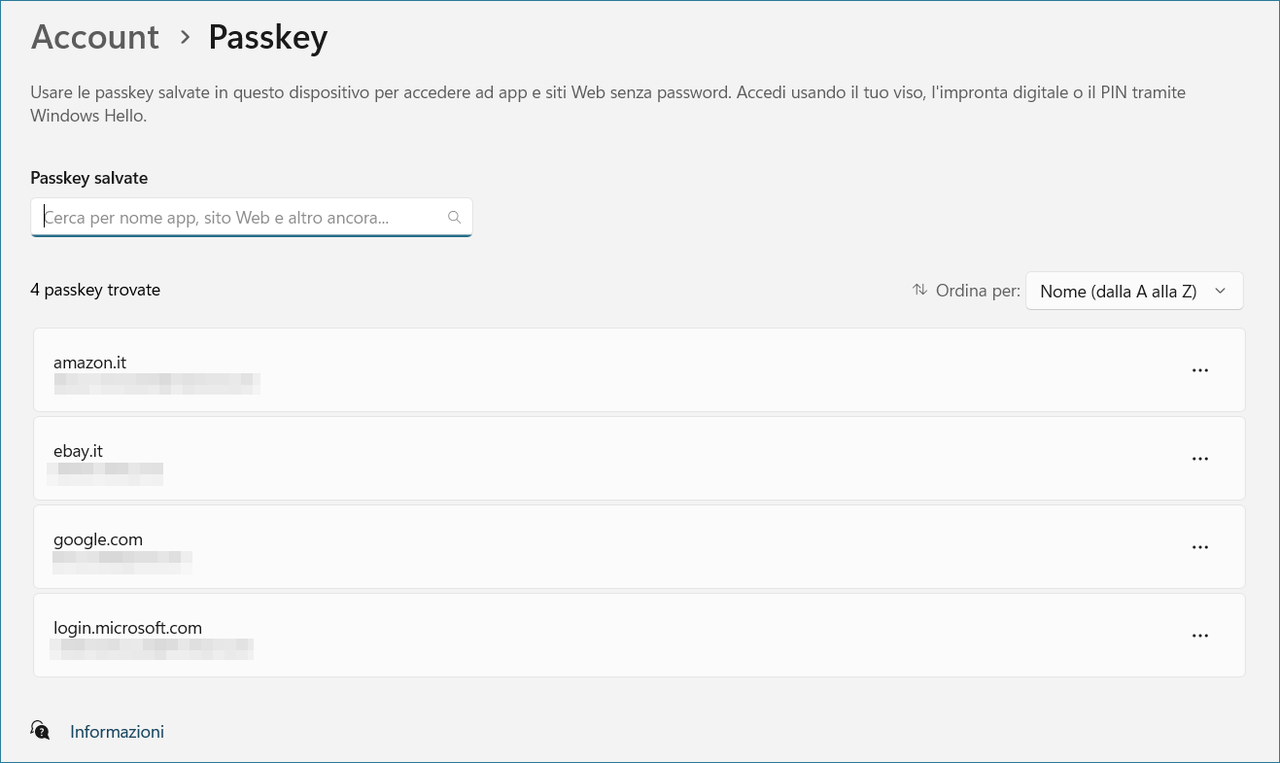Click the Passkey breadcrumb title

268,38
